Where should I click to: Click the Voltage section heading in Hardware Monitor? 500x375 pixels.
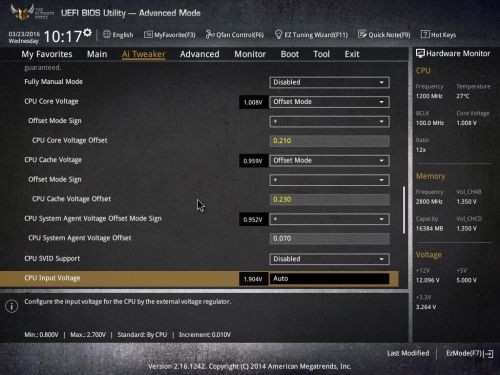tap(429, 255)
